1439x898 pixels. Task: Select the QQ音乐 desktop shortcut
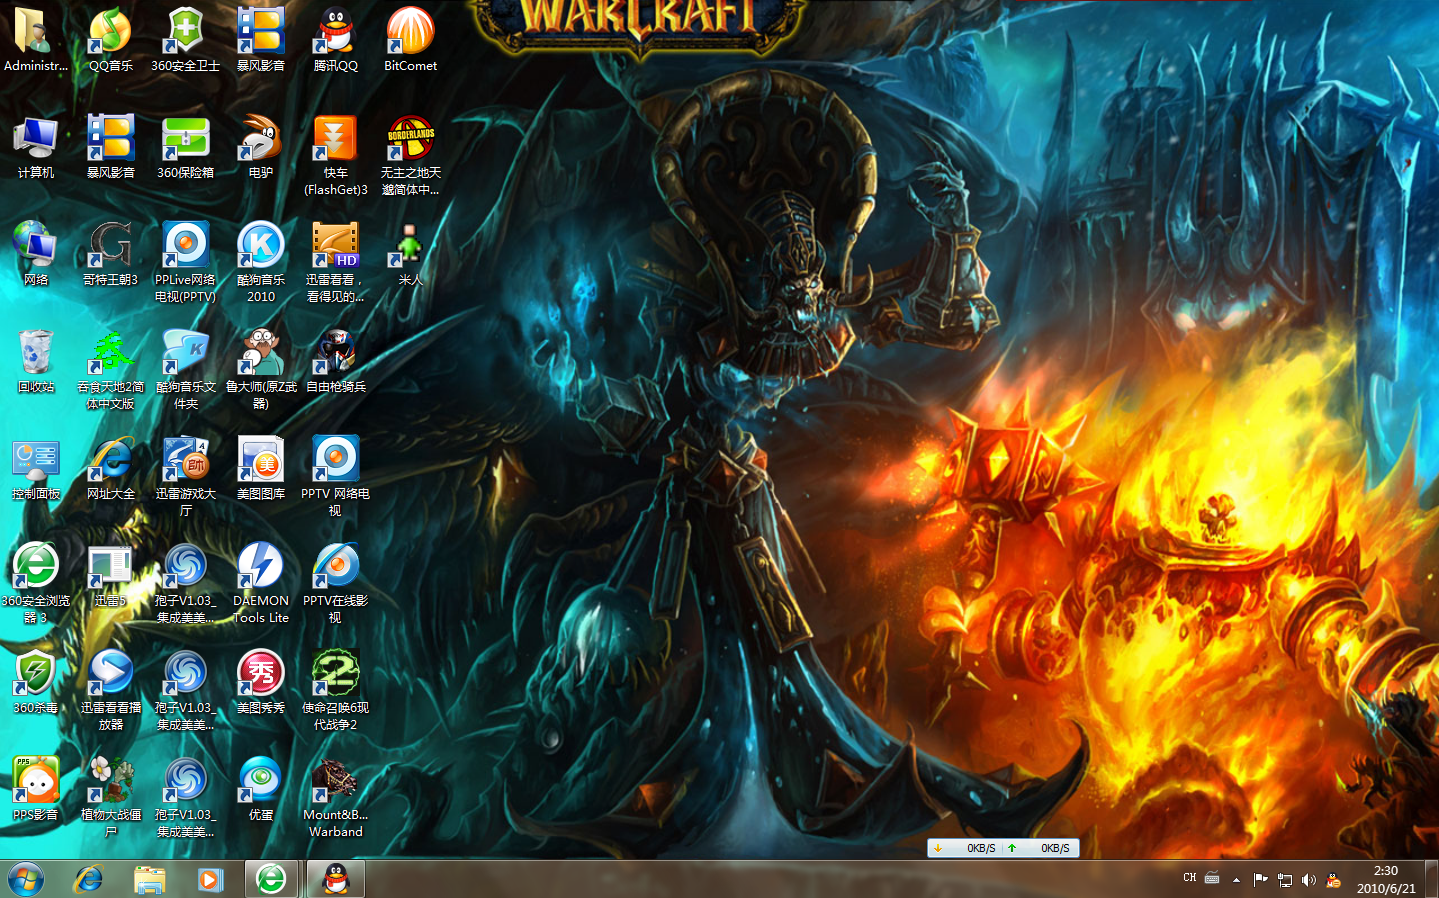[110, 40]
